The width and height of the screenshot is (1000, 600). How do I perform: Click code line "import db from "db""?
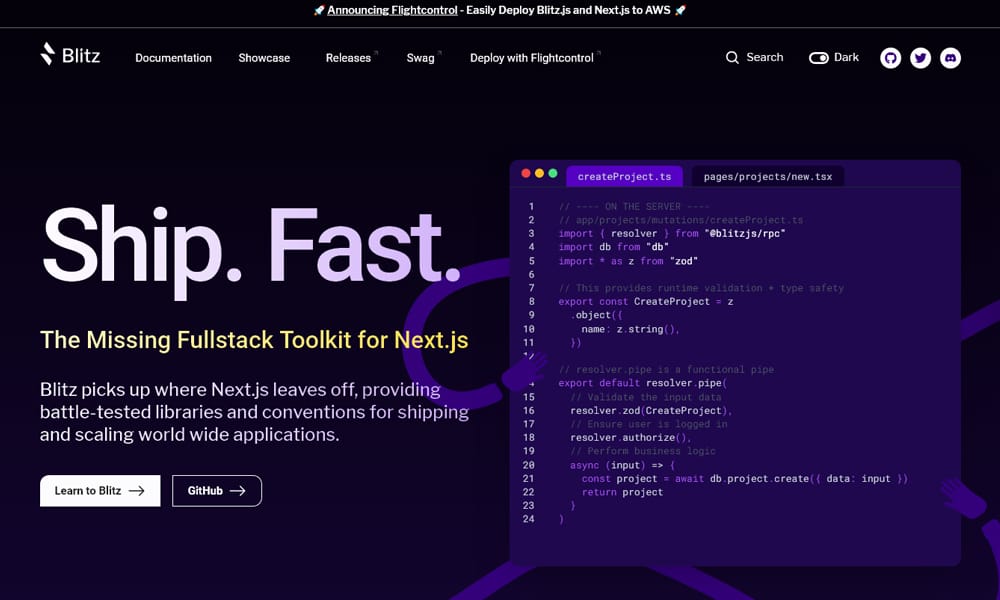(614, 247)
